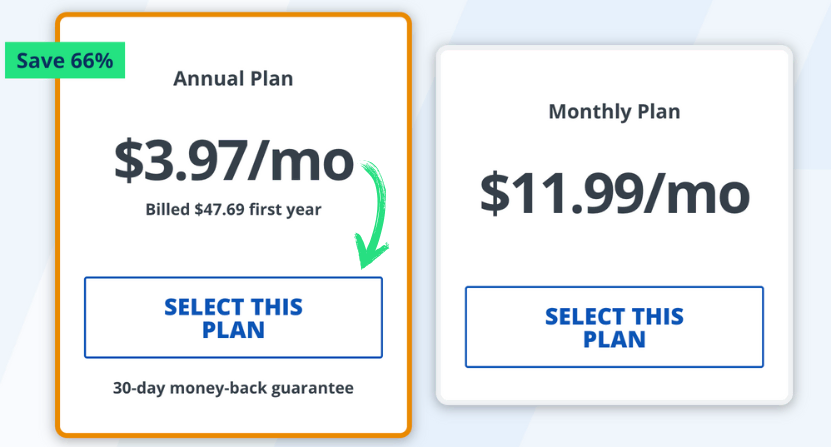Screen dimensions: 831x447
Task: Click the 66% figure in the savings badge
Action: (x=92, y=61)
